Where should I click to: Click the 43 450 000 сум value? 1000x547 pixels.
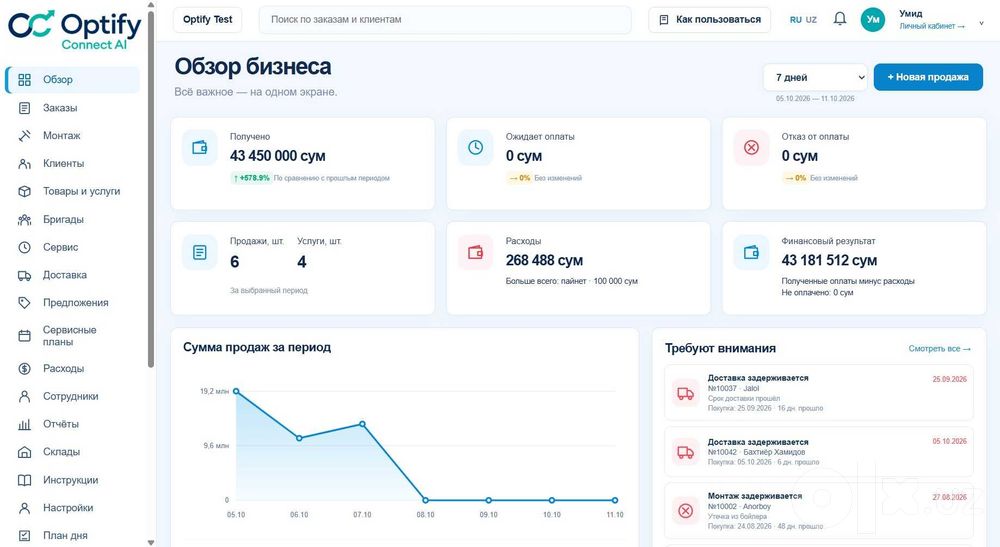click(277, 156)
